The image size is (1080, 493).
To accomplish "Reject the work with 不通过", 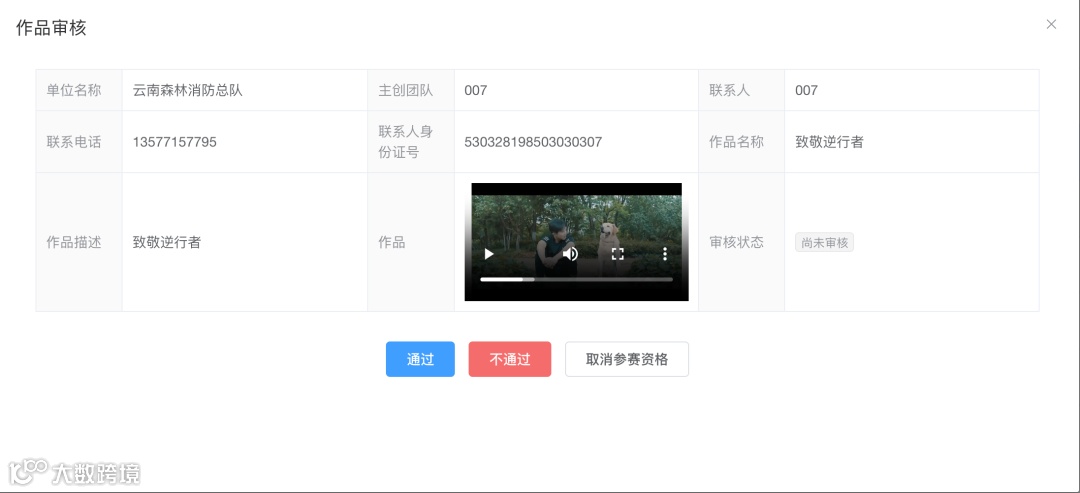I will point(510,359).
